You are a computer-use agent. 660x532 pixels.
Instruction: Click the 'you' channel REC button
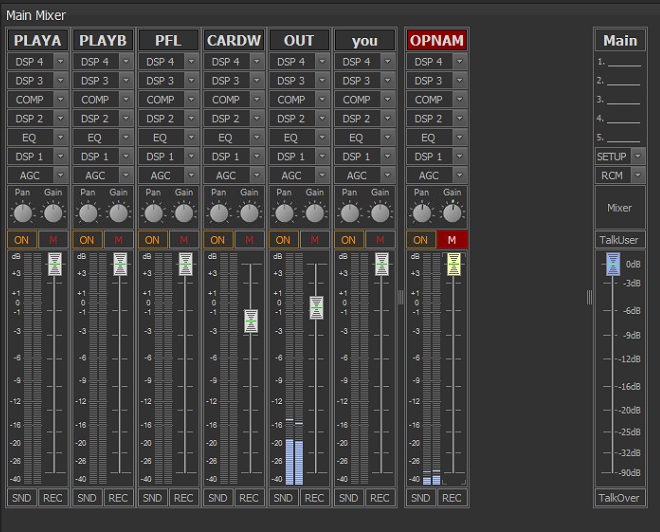(x=380, y=498)
